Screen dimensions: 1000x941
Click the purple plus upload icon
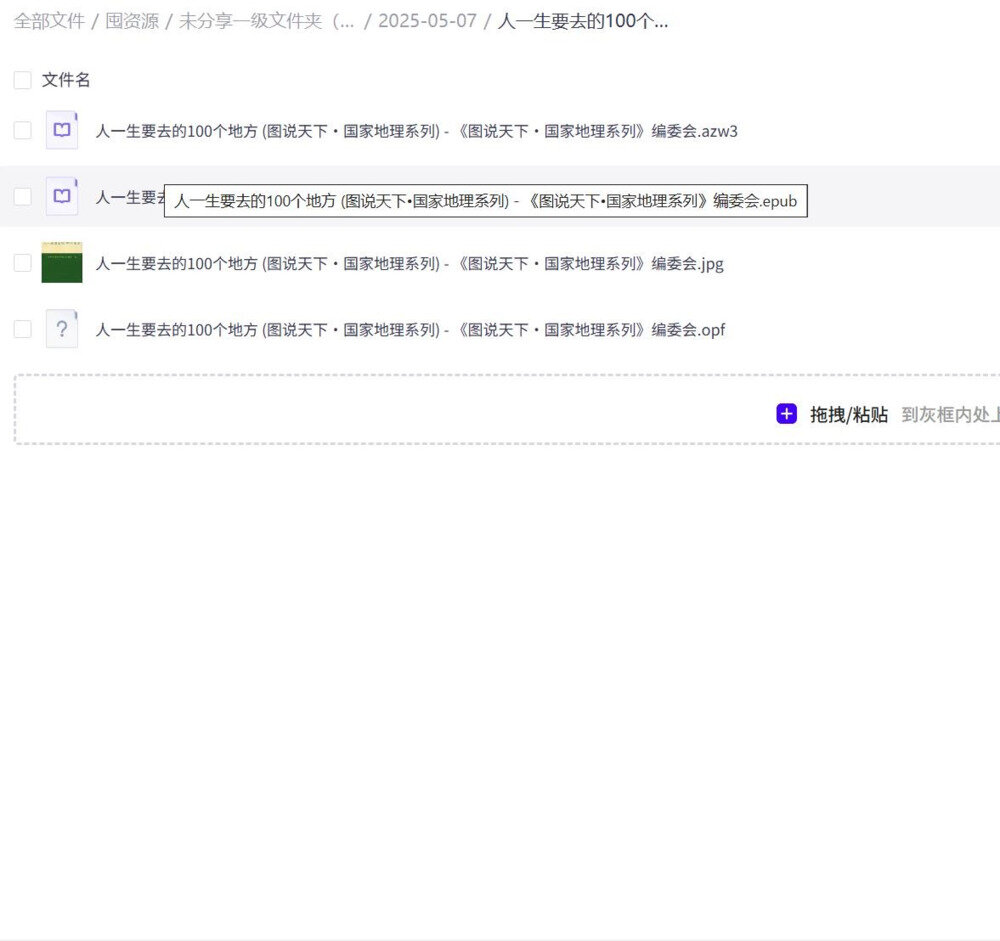coord(786,413)
